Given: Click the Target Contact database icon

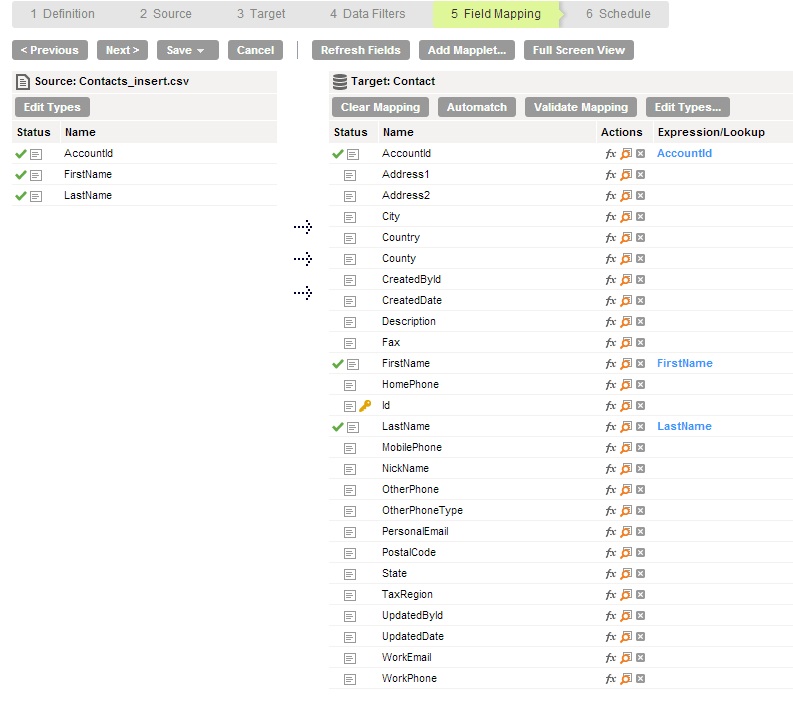Looking at the screenshot, I should pyautogui.click(x=340, y=81).
